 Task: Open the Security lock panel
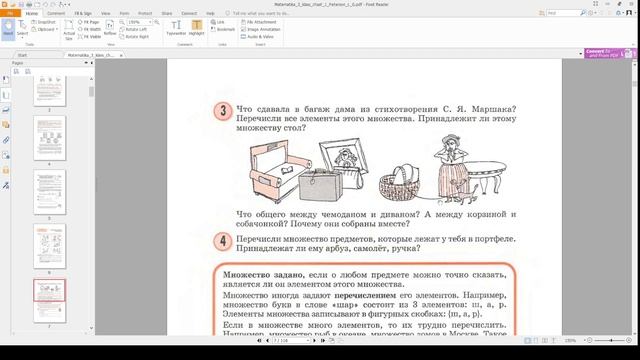(x=6, y=170)
